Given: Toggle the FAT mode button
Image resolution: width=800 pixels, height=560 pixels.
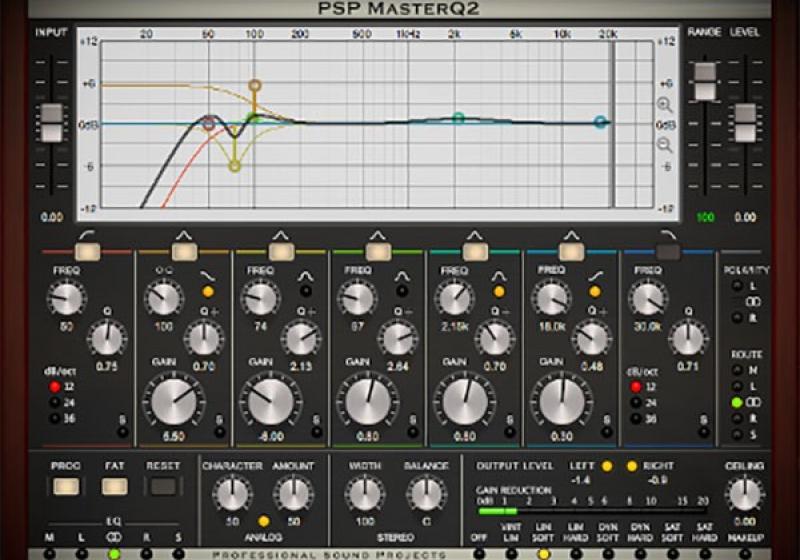Looking at the screenshot, I should point(113,487).
